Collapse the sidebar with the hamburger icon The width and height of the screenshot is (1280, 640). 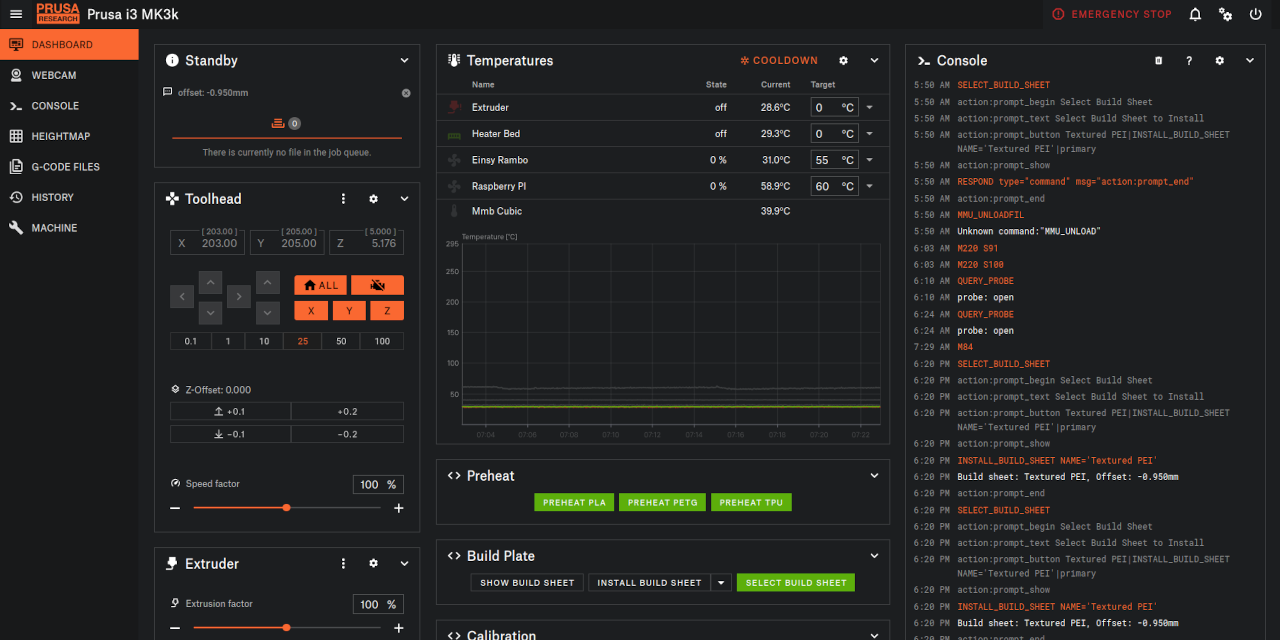click(15, 14)
